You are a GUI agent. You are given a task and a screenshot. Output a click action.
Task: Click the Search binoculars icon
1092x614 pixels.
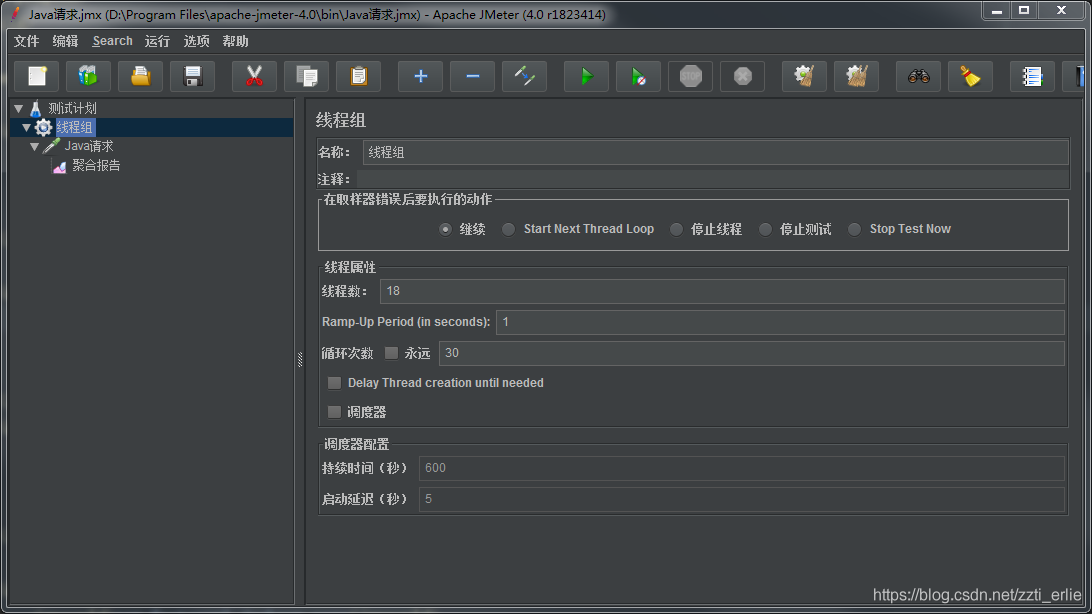tap(918, 76)
